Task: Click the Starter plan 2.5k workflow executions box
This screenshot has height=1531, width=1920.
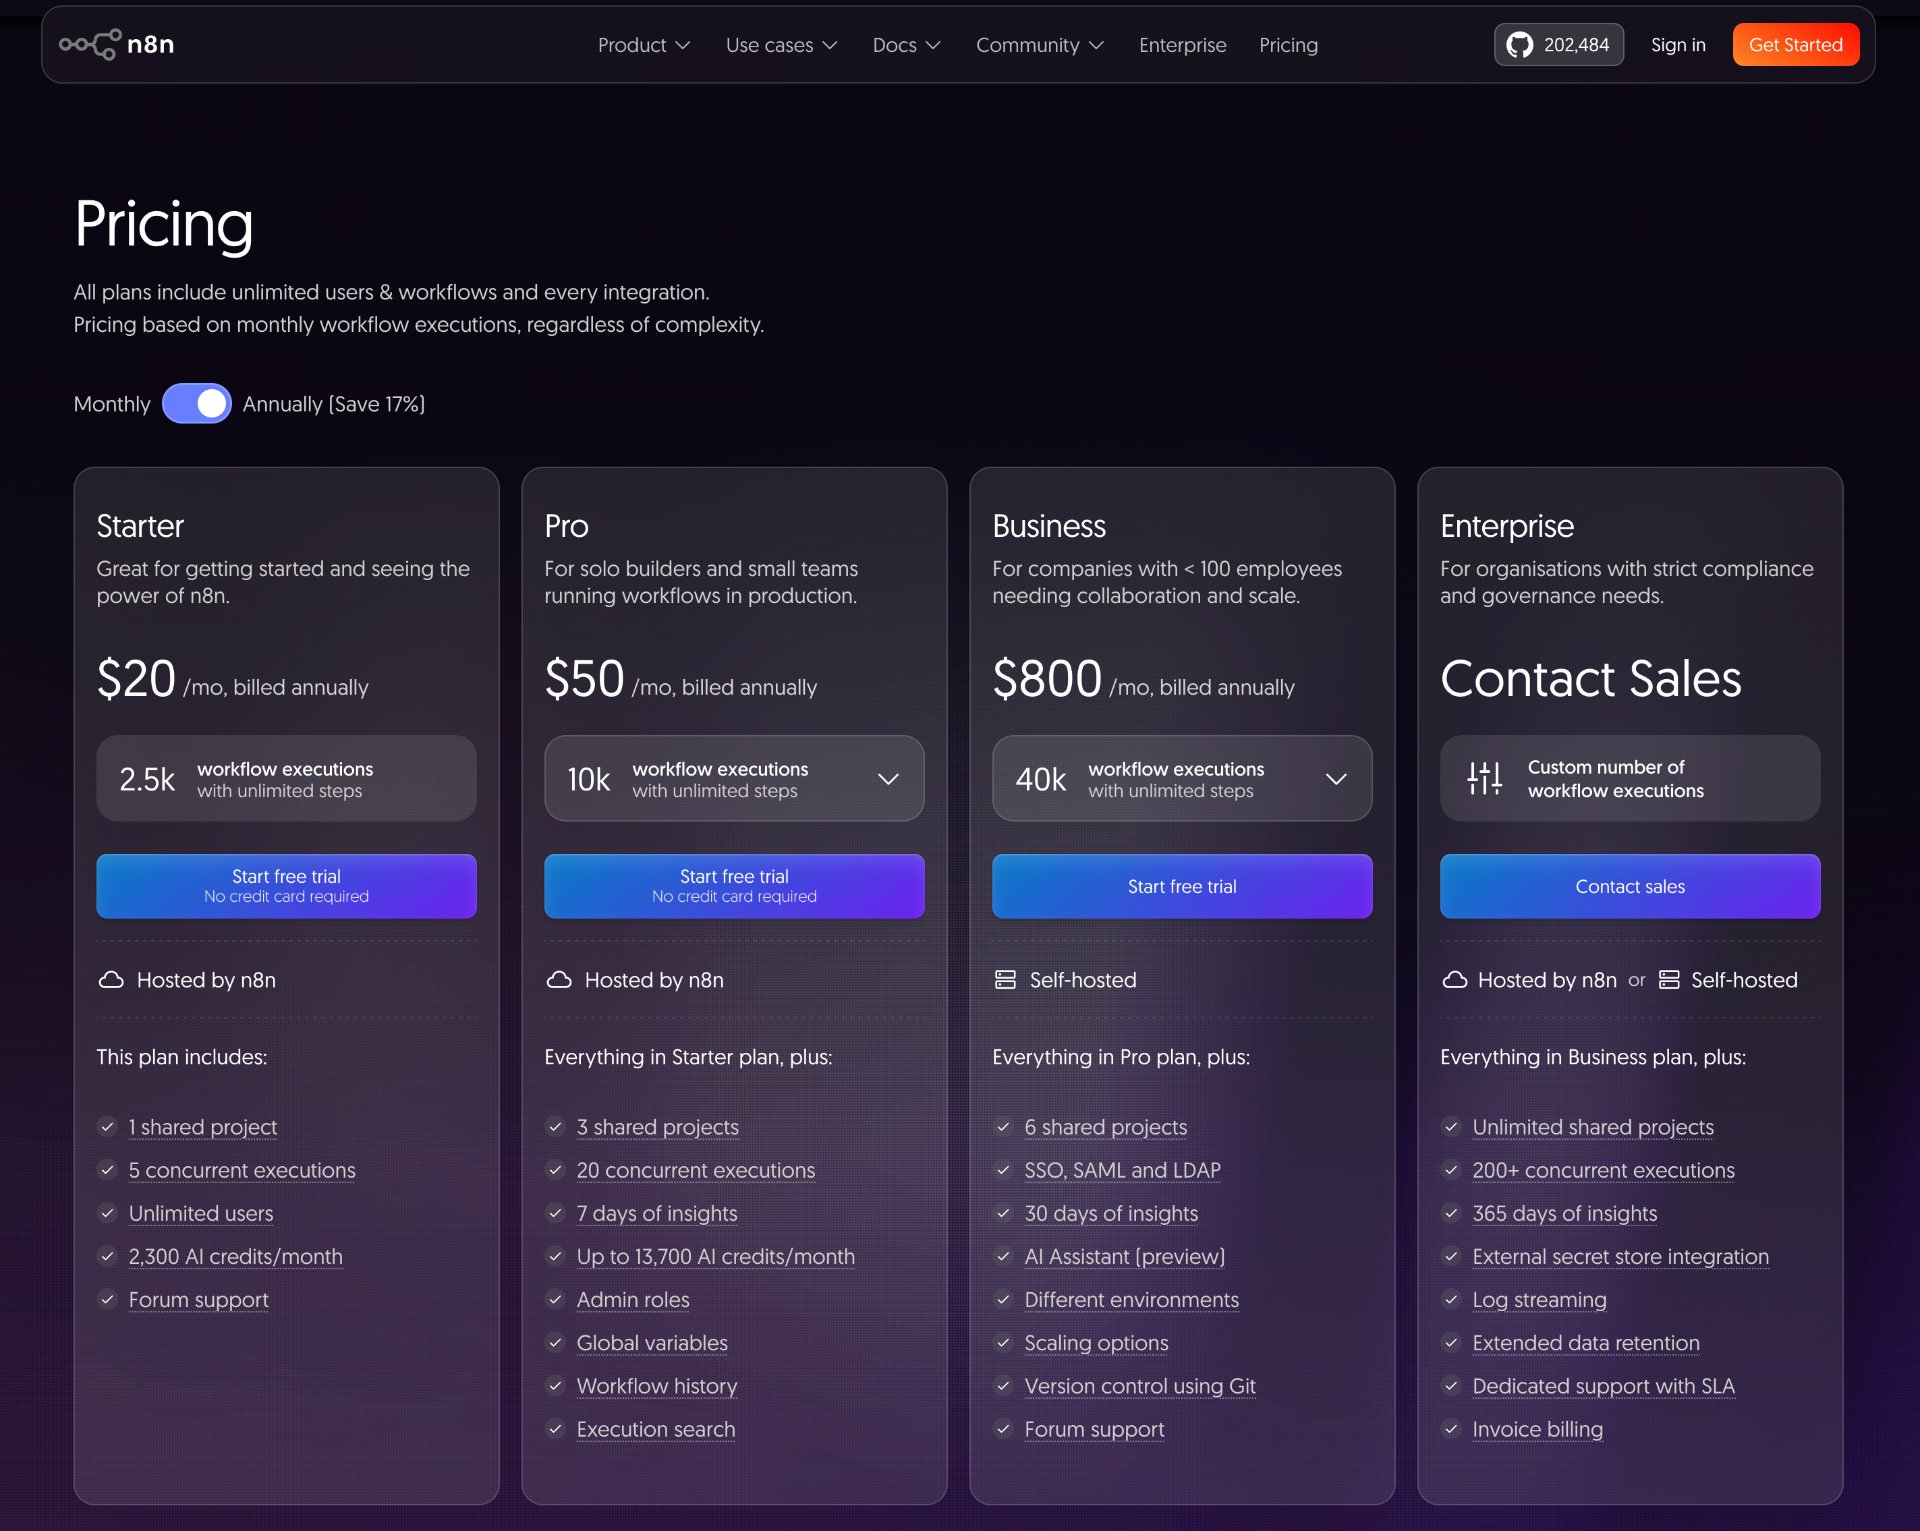Action: click(x=286, y=779)
